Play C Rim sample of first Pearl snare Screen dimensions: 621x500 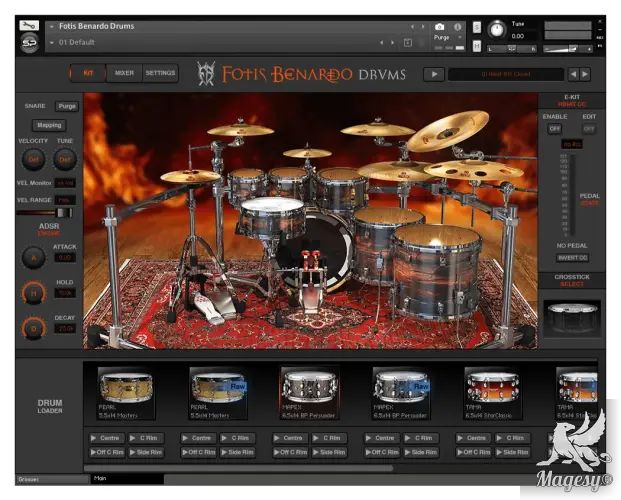pos(145,438)
